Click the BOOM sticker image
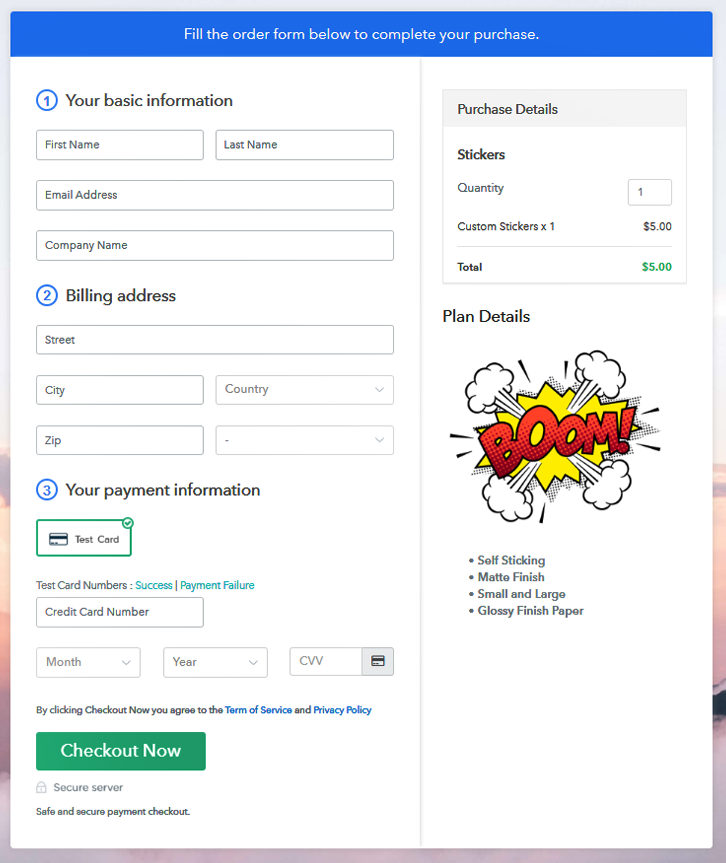The width and height of the screenshot is (726, 863). 555,436
